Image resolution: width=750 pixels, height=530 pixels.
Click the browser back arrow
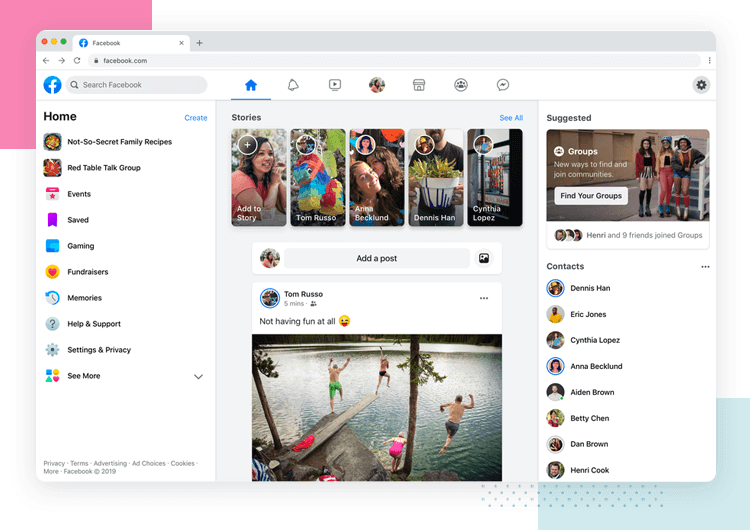46,61
